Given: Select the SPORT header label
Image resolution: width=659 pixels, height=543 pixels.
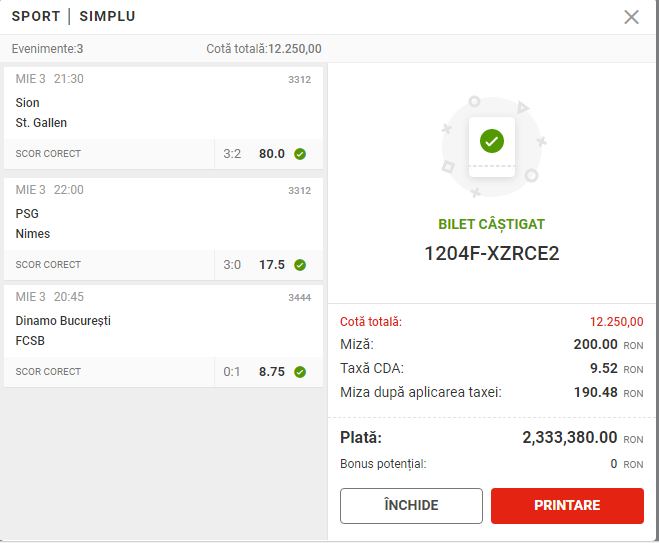Looking at the screenshot, I should coord(36,16).
